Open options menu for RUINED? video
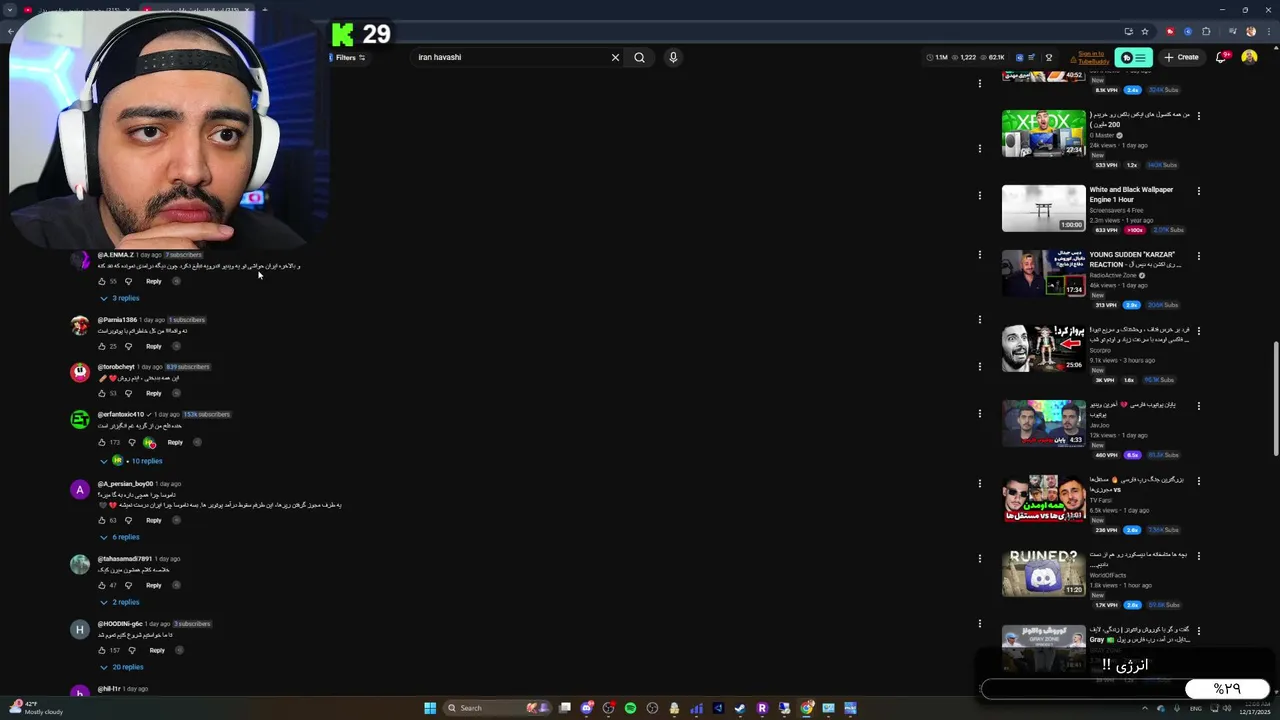The image size is (1280, 720). click(x=1198, y=556)
